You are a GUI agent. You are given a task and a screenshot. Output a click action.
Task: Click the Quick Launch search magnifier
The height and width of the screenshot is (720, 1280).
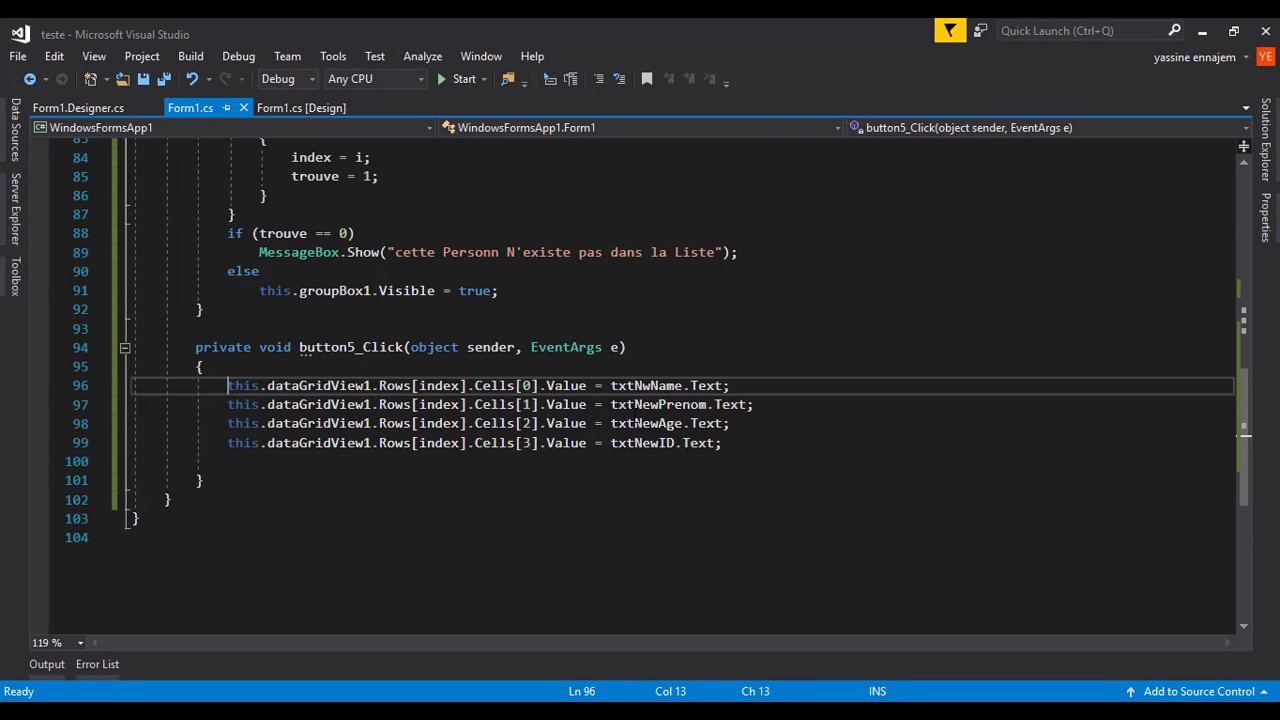[1174, 31]
